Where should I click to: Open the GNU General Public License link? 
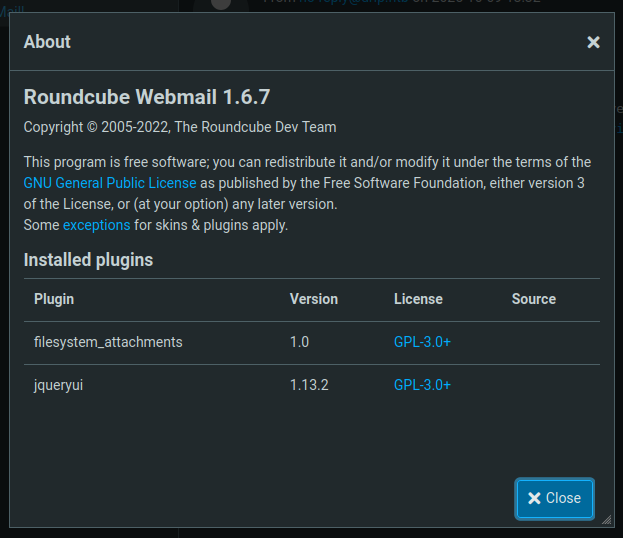point(110,183)
